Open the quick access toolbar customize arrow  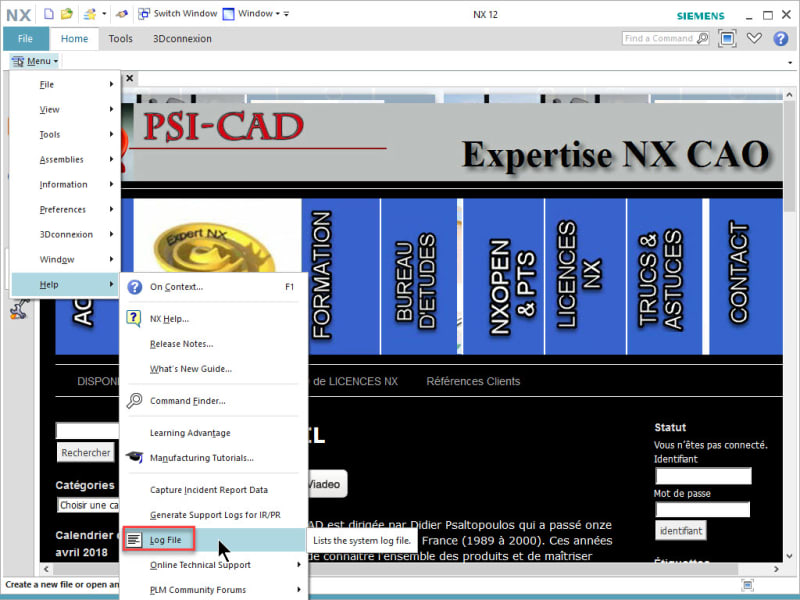(x=286, y=14)
